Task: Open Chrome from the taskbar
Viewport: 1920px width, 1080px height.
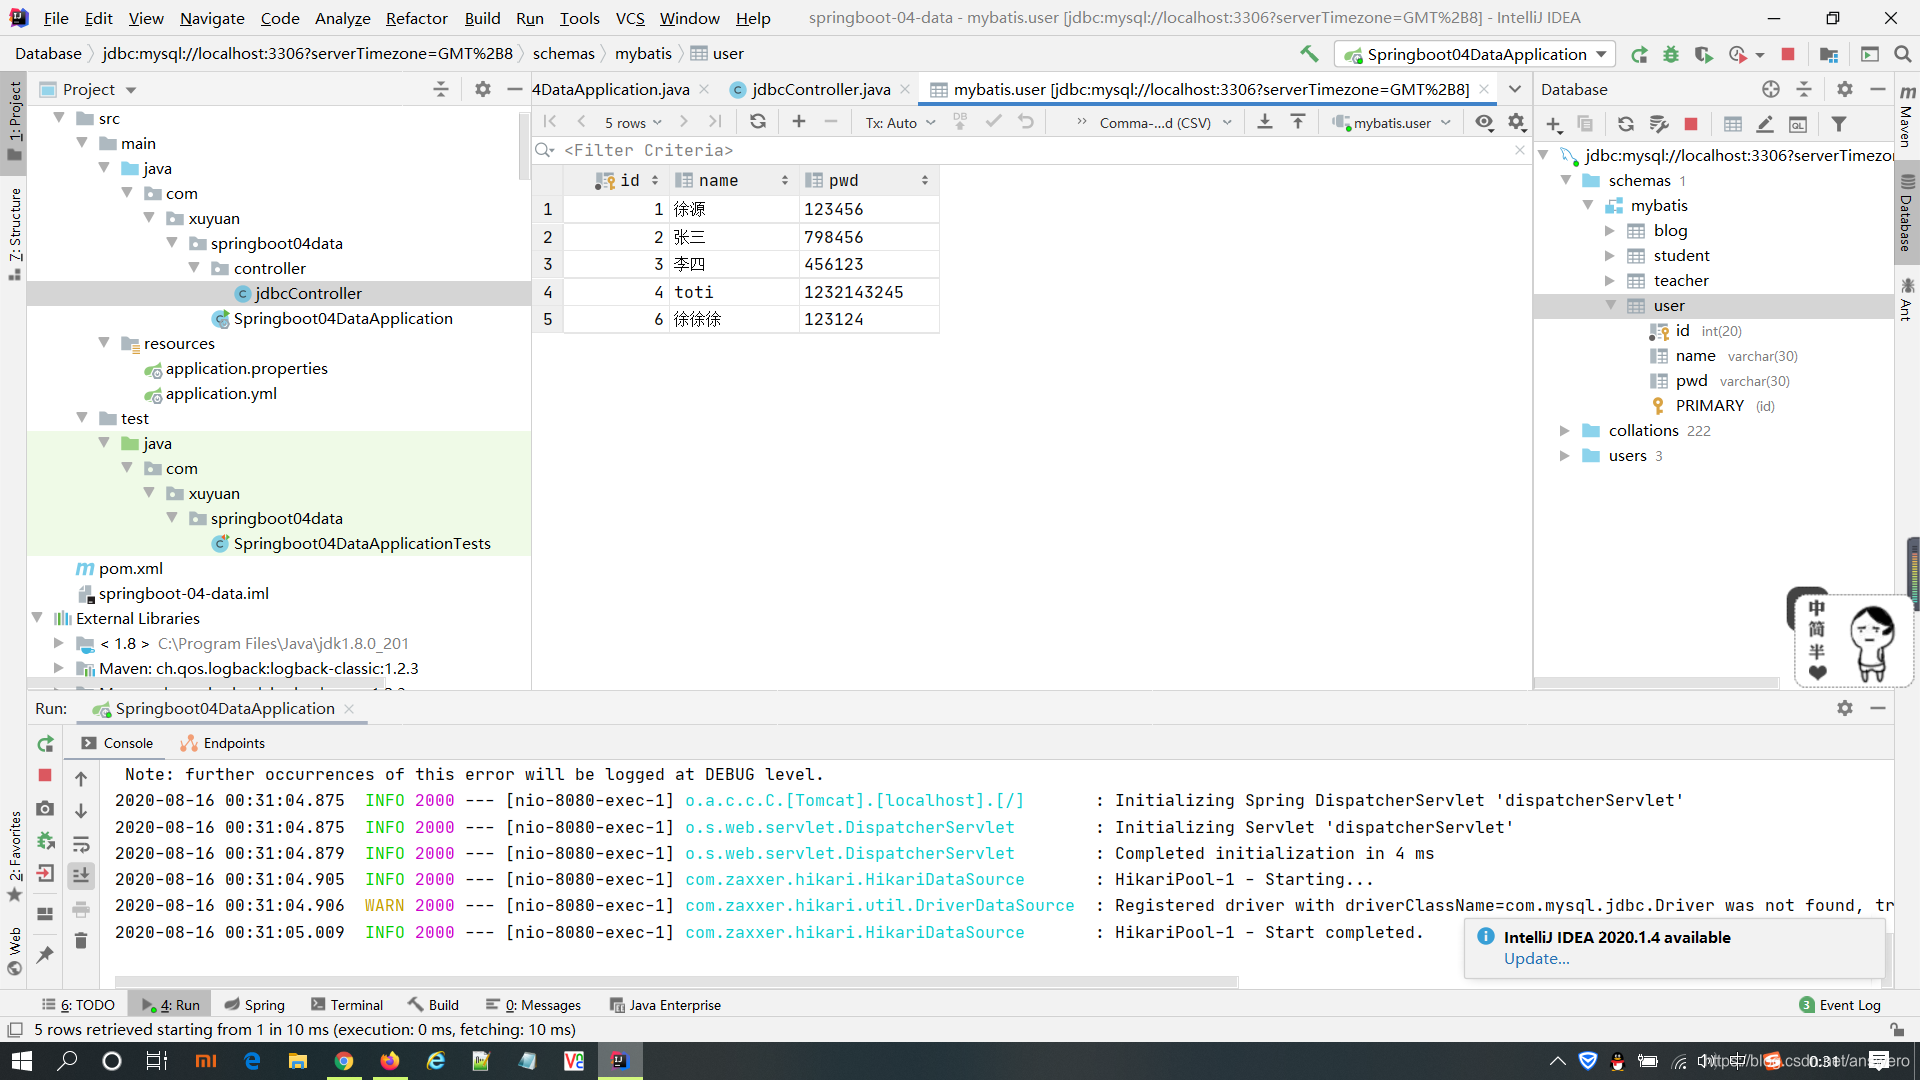Action: [x=344, y=1061]
